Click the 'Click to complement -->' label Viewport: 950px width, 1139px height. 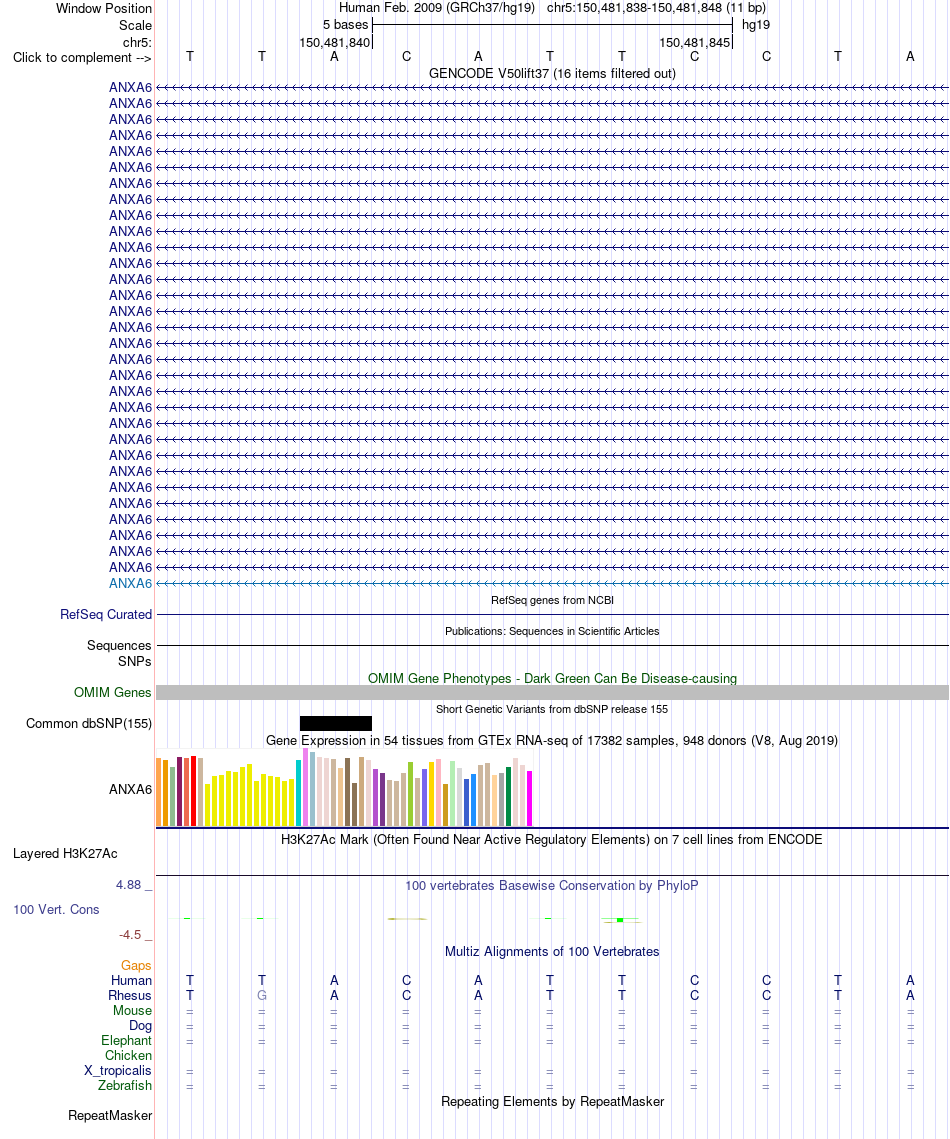(82, 57)
